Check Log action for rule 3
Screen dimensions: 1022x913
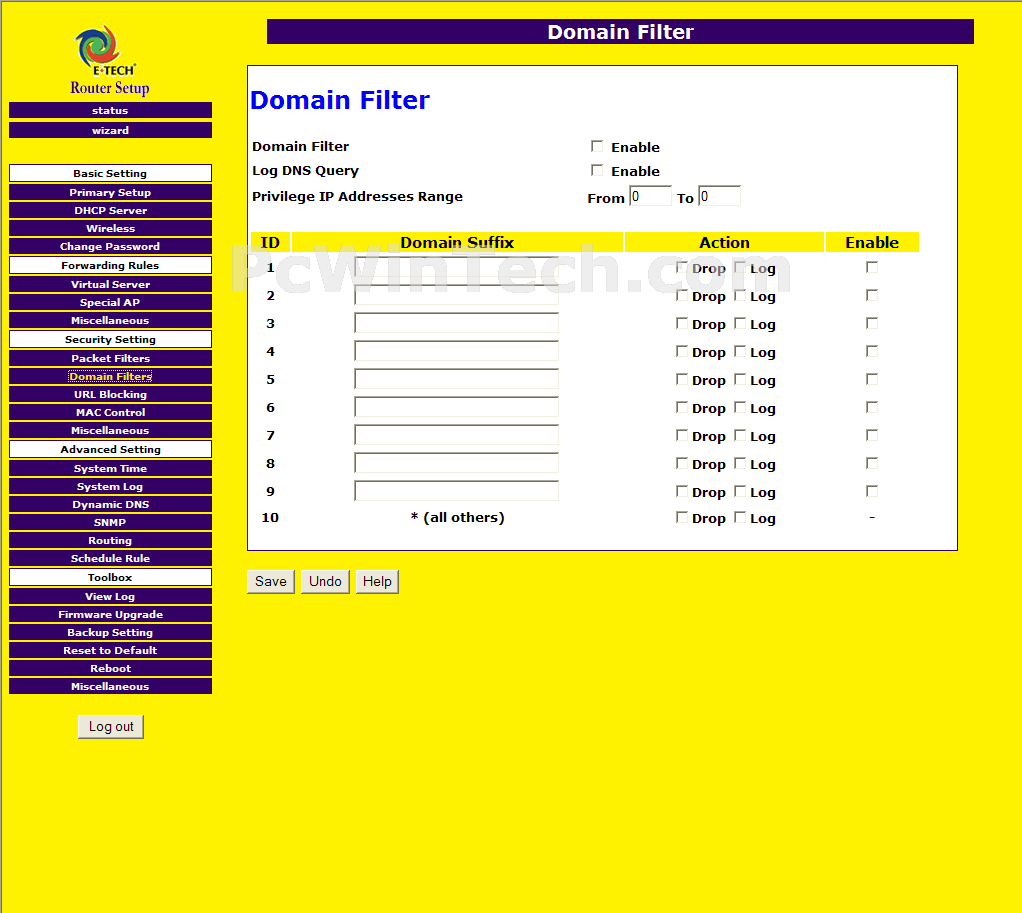pos(740,323)
